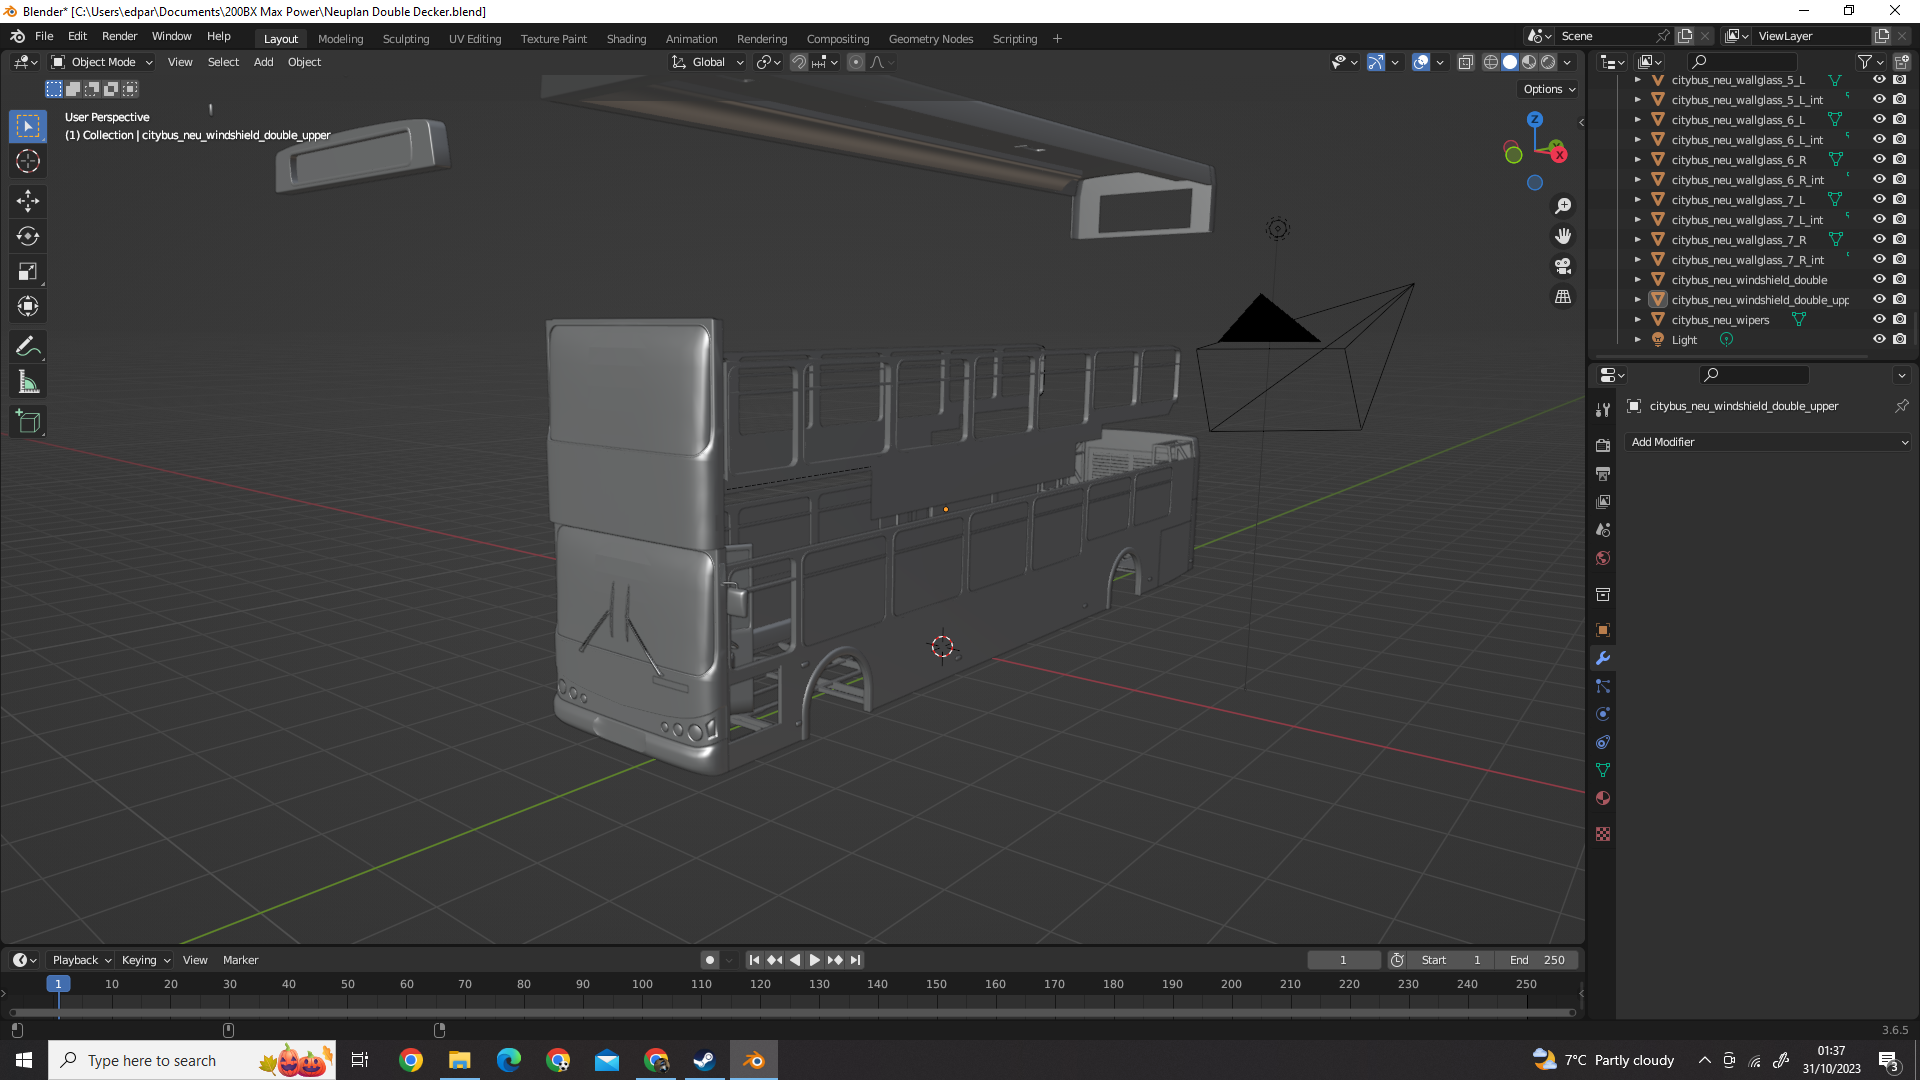Toggle camera view in viewport
This screenshot has height=1080, width=1920.
1563,266
